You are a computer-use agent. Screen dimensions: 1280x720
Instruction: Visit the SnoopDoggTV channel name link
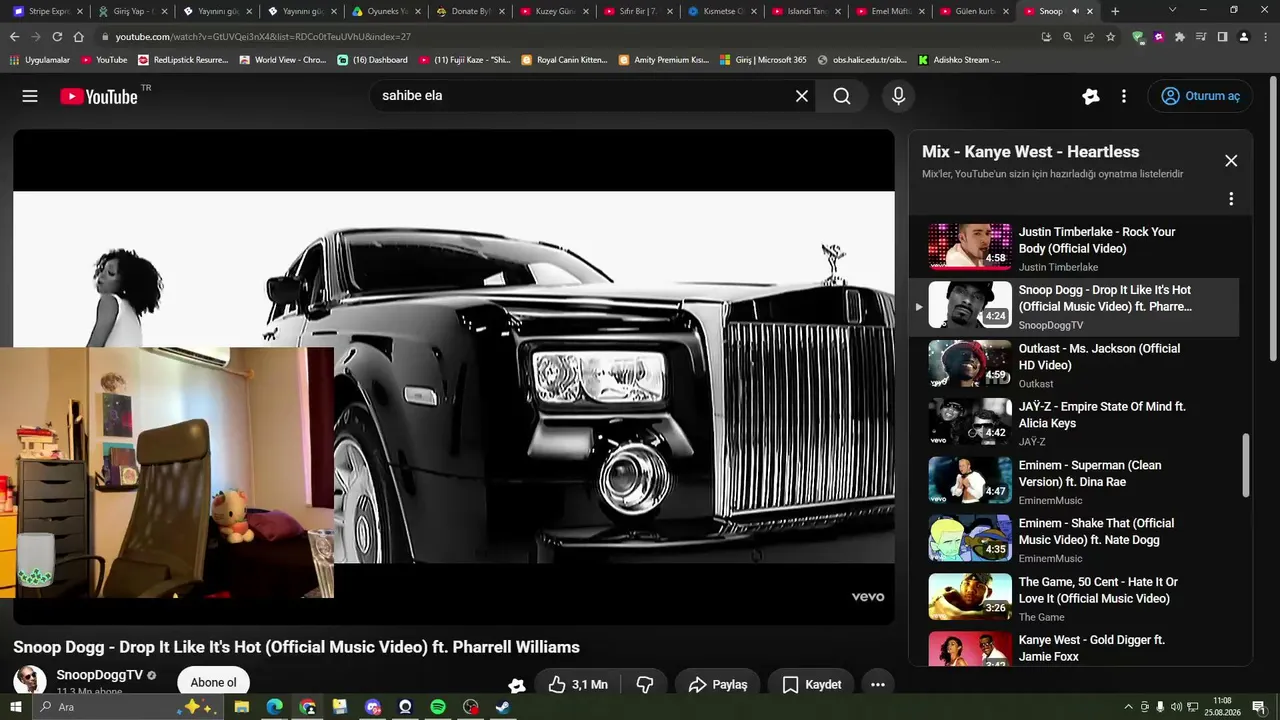[100, 676]
